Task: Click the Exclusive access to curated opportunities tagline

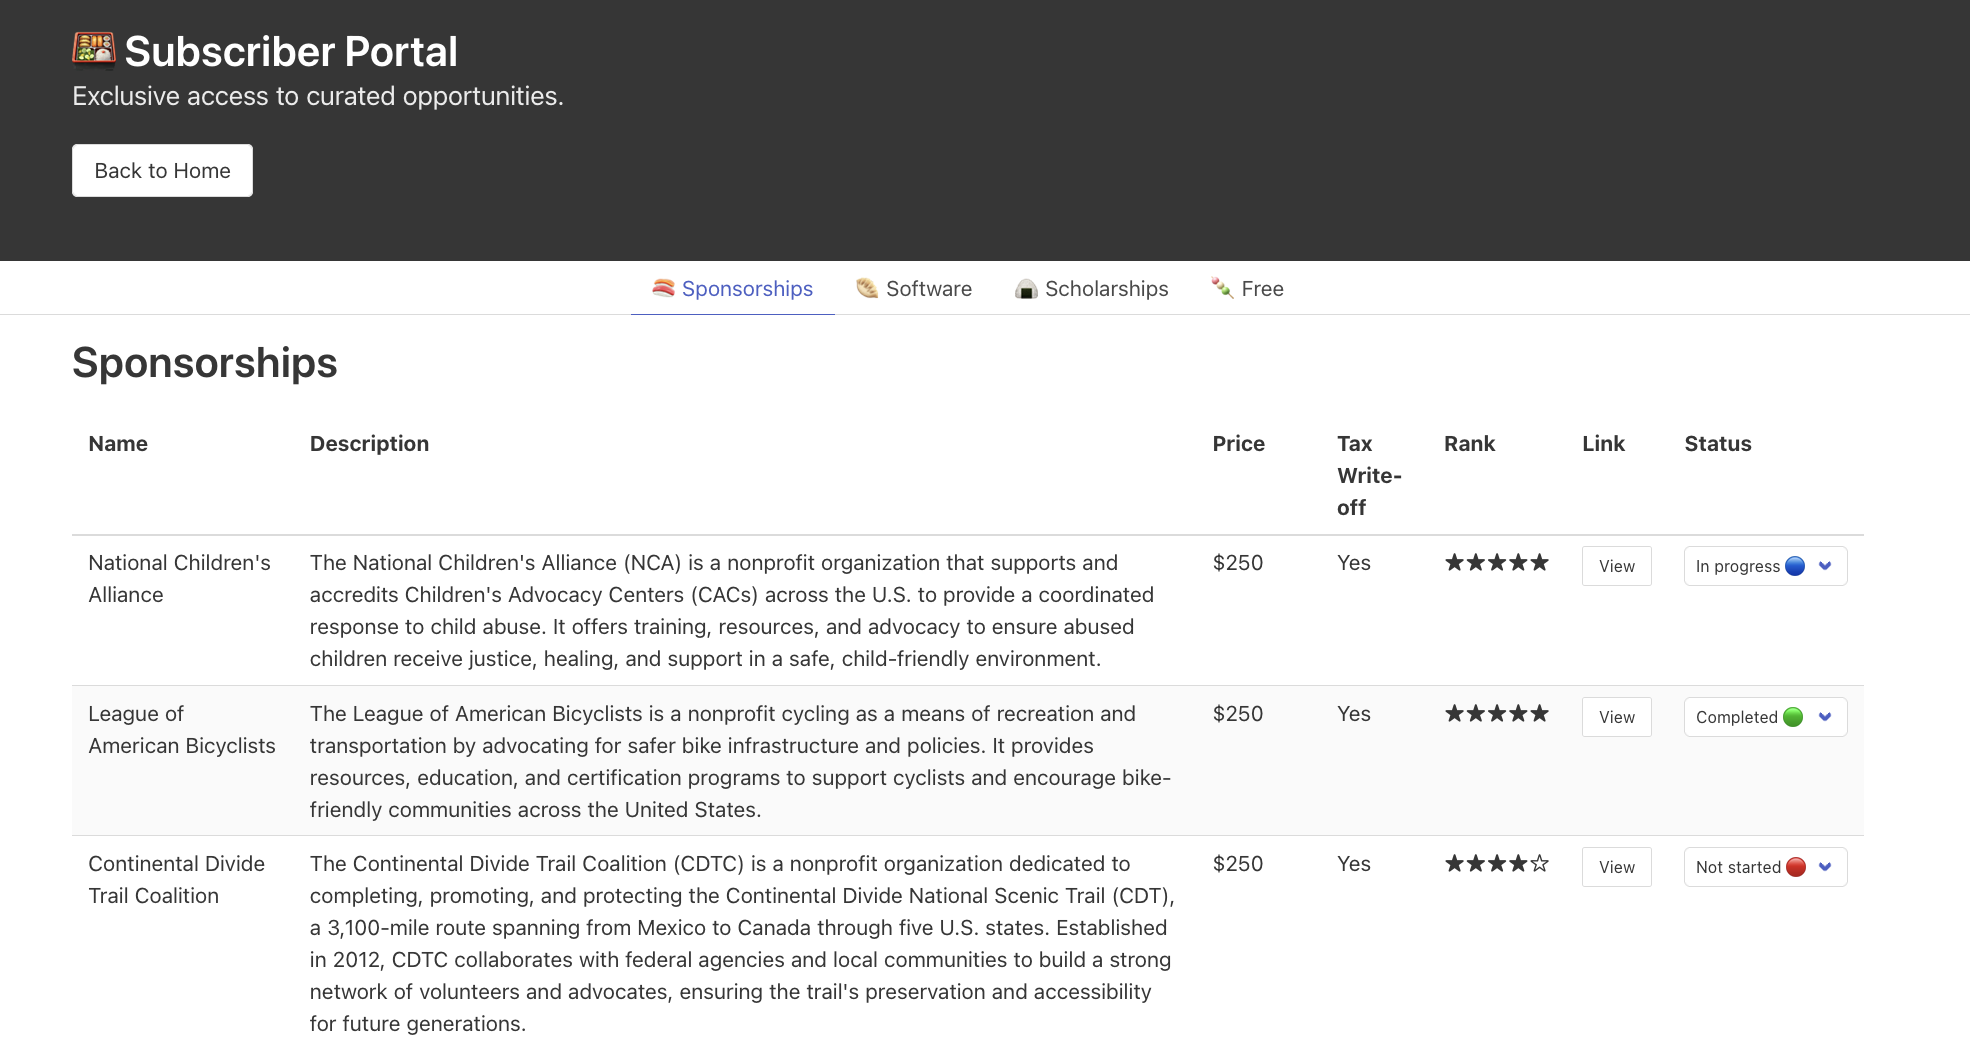Action: [318, 97]
